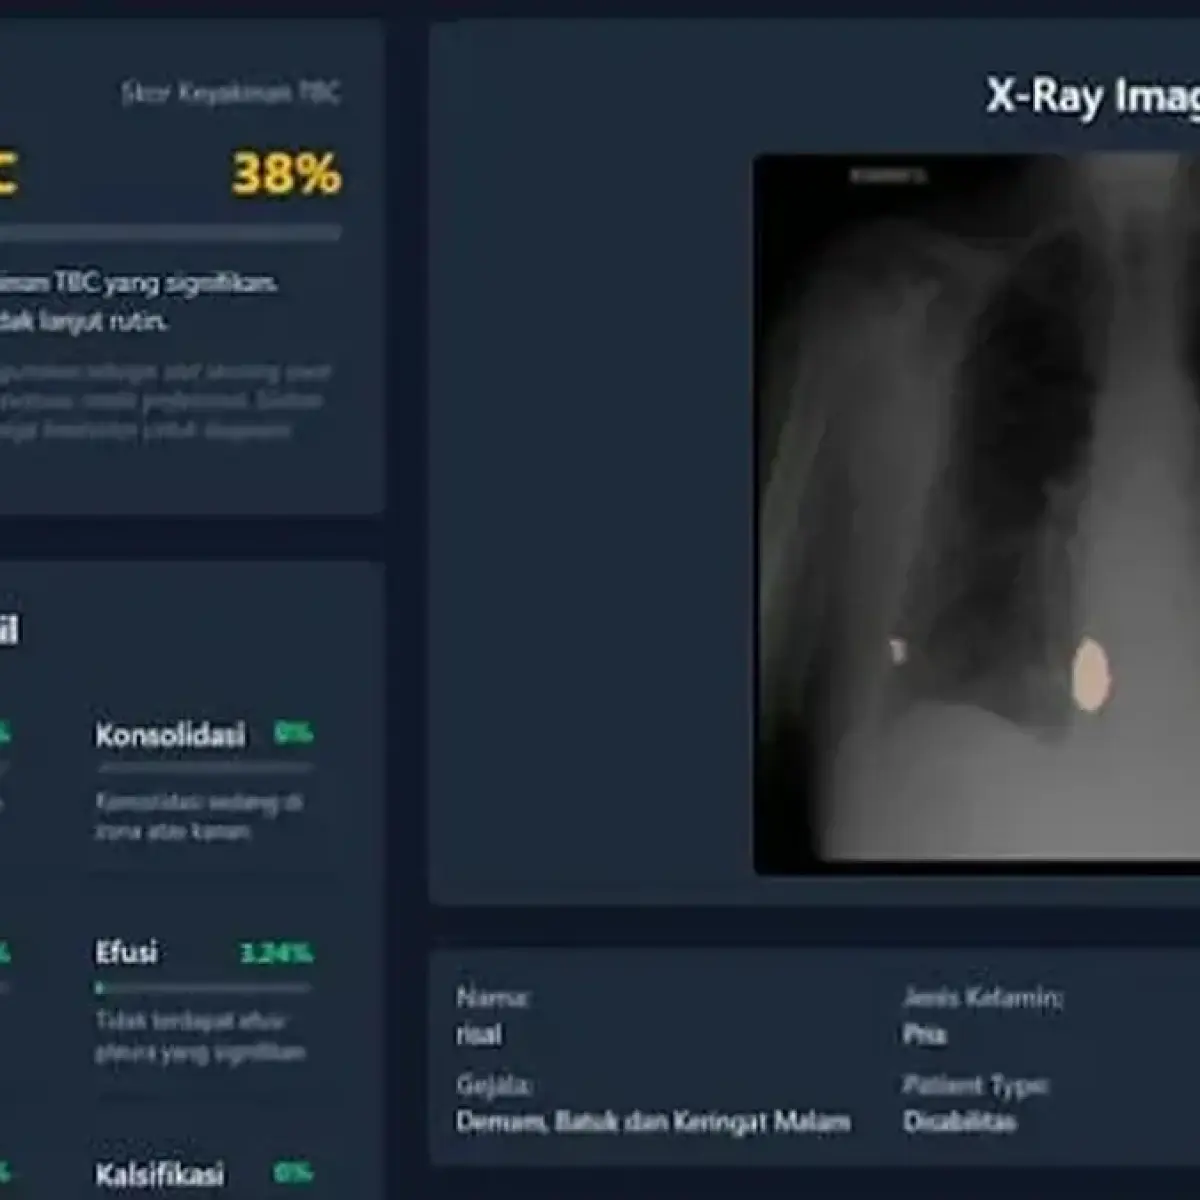This screenshot has width=1200, height=1200.
Task: Click the chest X-ray image thumbnail
Action: click(x=977, y=514)
